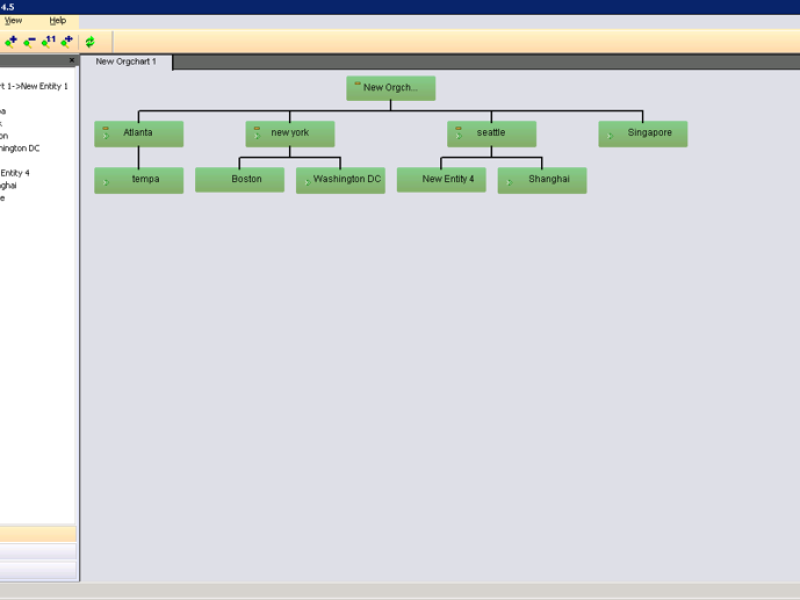This screenshot has width=800, height=600.
Task: Select the New Entity 4 box in chart
Action: coord(441,180)
